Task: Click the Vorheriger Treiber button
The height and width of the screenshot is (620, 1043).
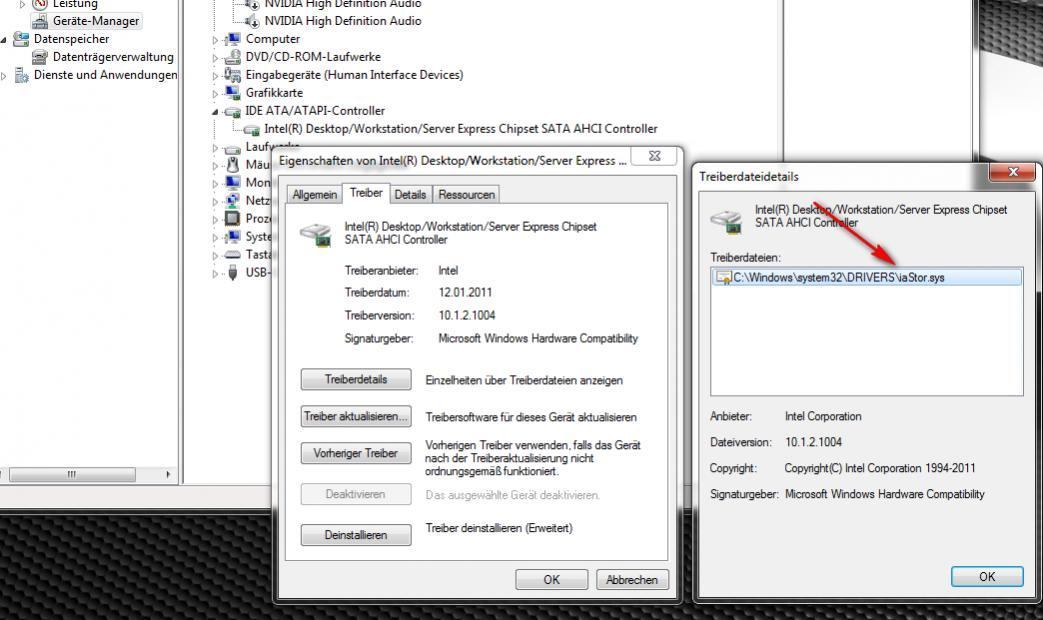Action: point(356,453)
